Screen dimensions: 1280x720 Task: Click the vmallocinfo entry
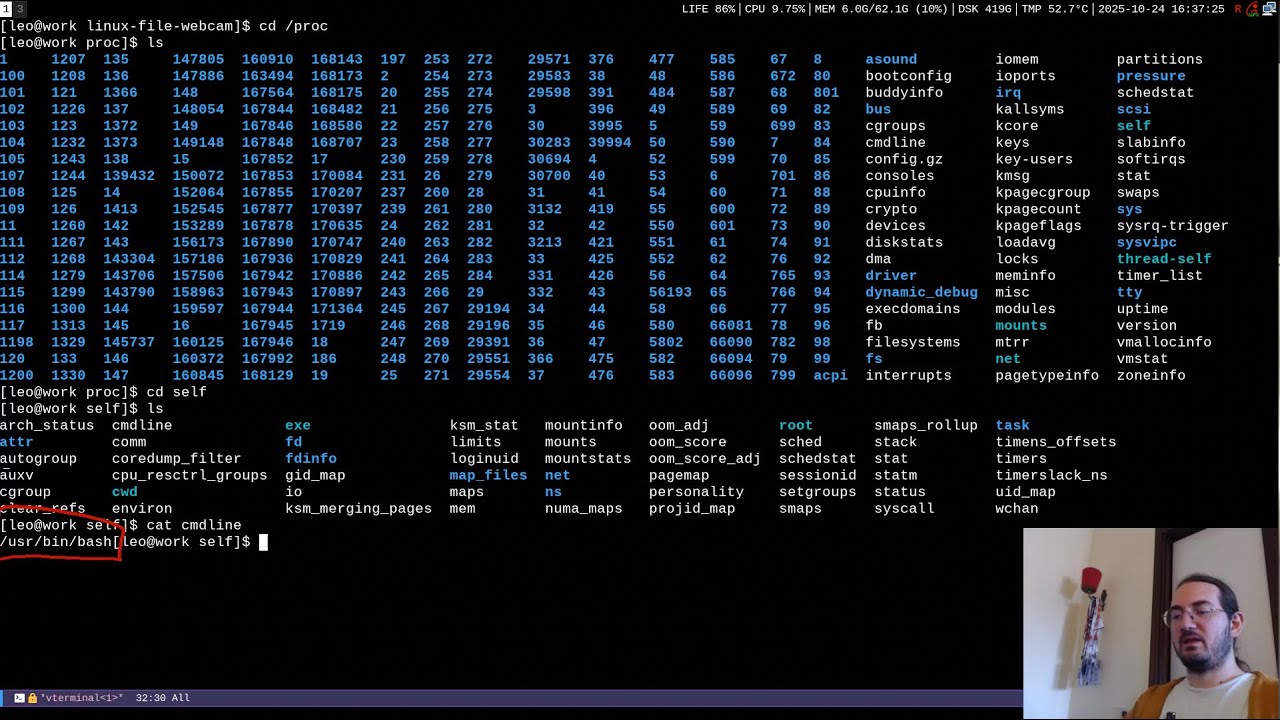click(1164, 343)
